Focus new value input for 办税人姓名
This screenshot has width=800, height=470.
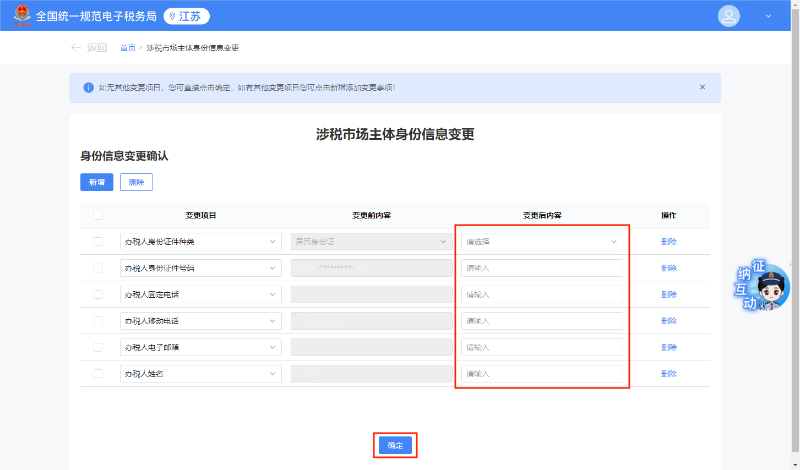[x=542, y=374]
